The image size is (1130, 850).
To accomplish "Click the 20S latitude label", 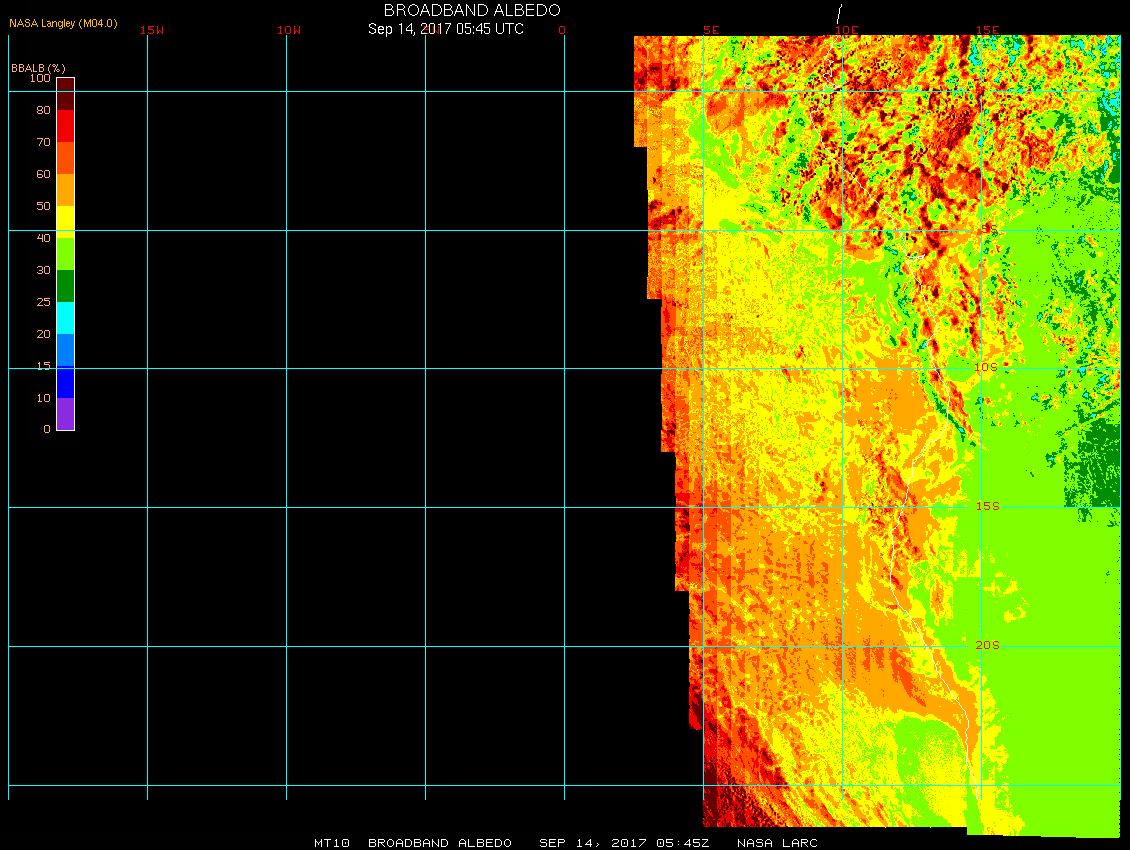I will point(987,645).
